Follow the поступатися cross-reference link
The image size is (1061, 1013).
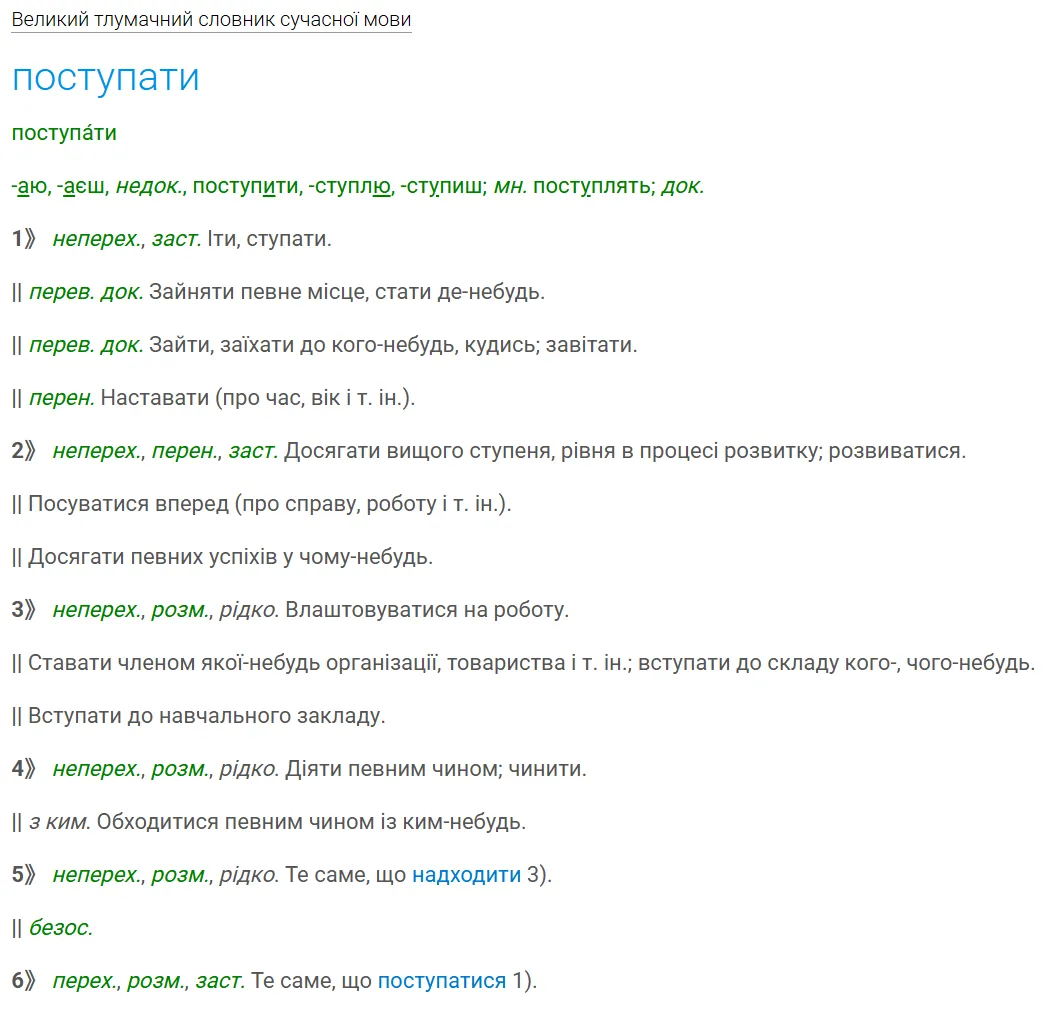(441, 980)
